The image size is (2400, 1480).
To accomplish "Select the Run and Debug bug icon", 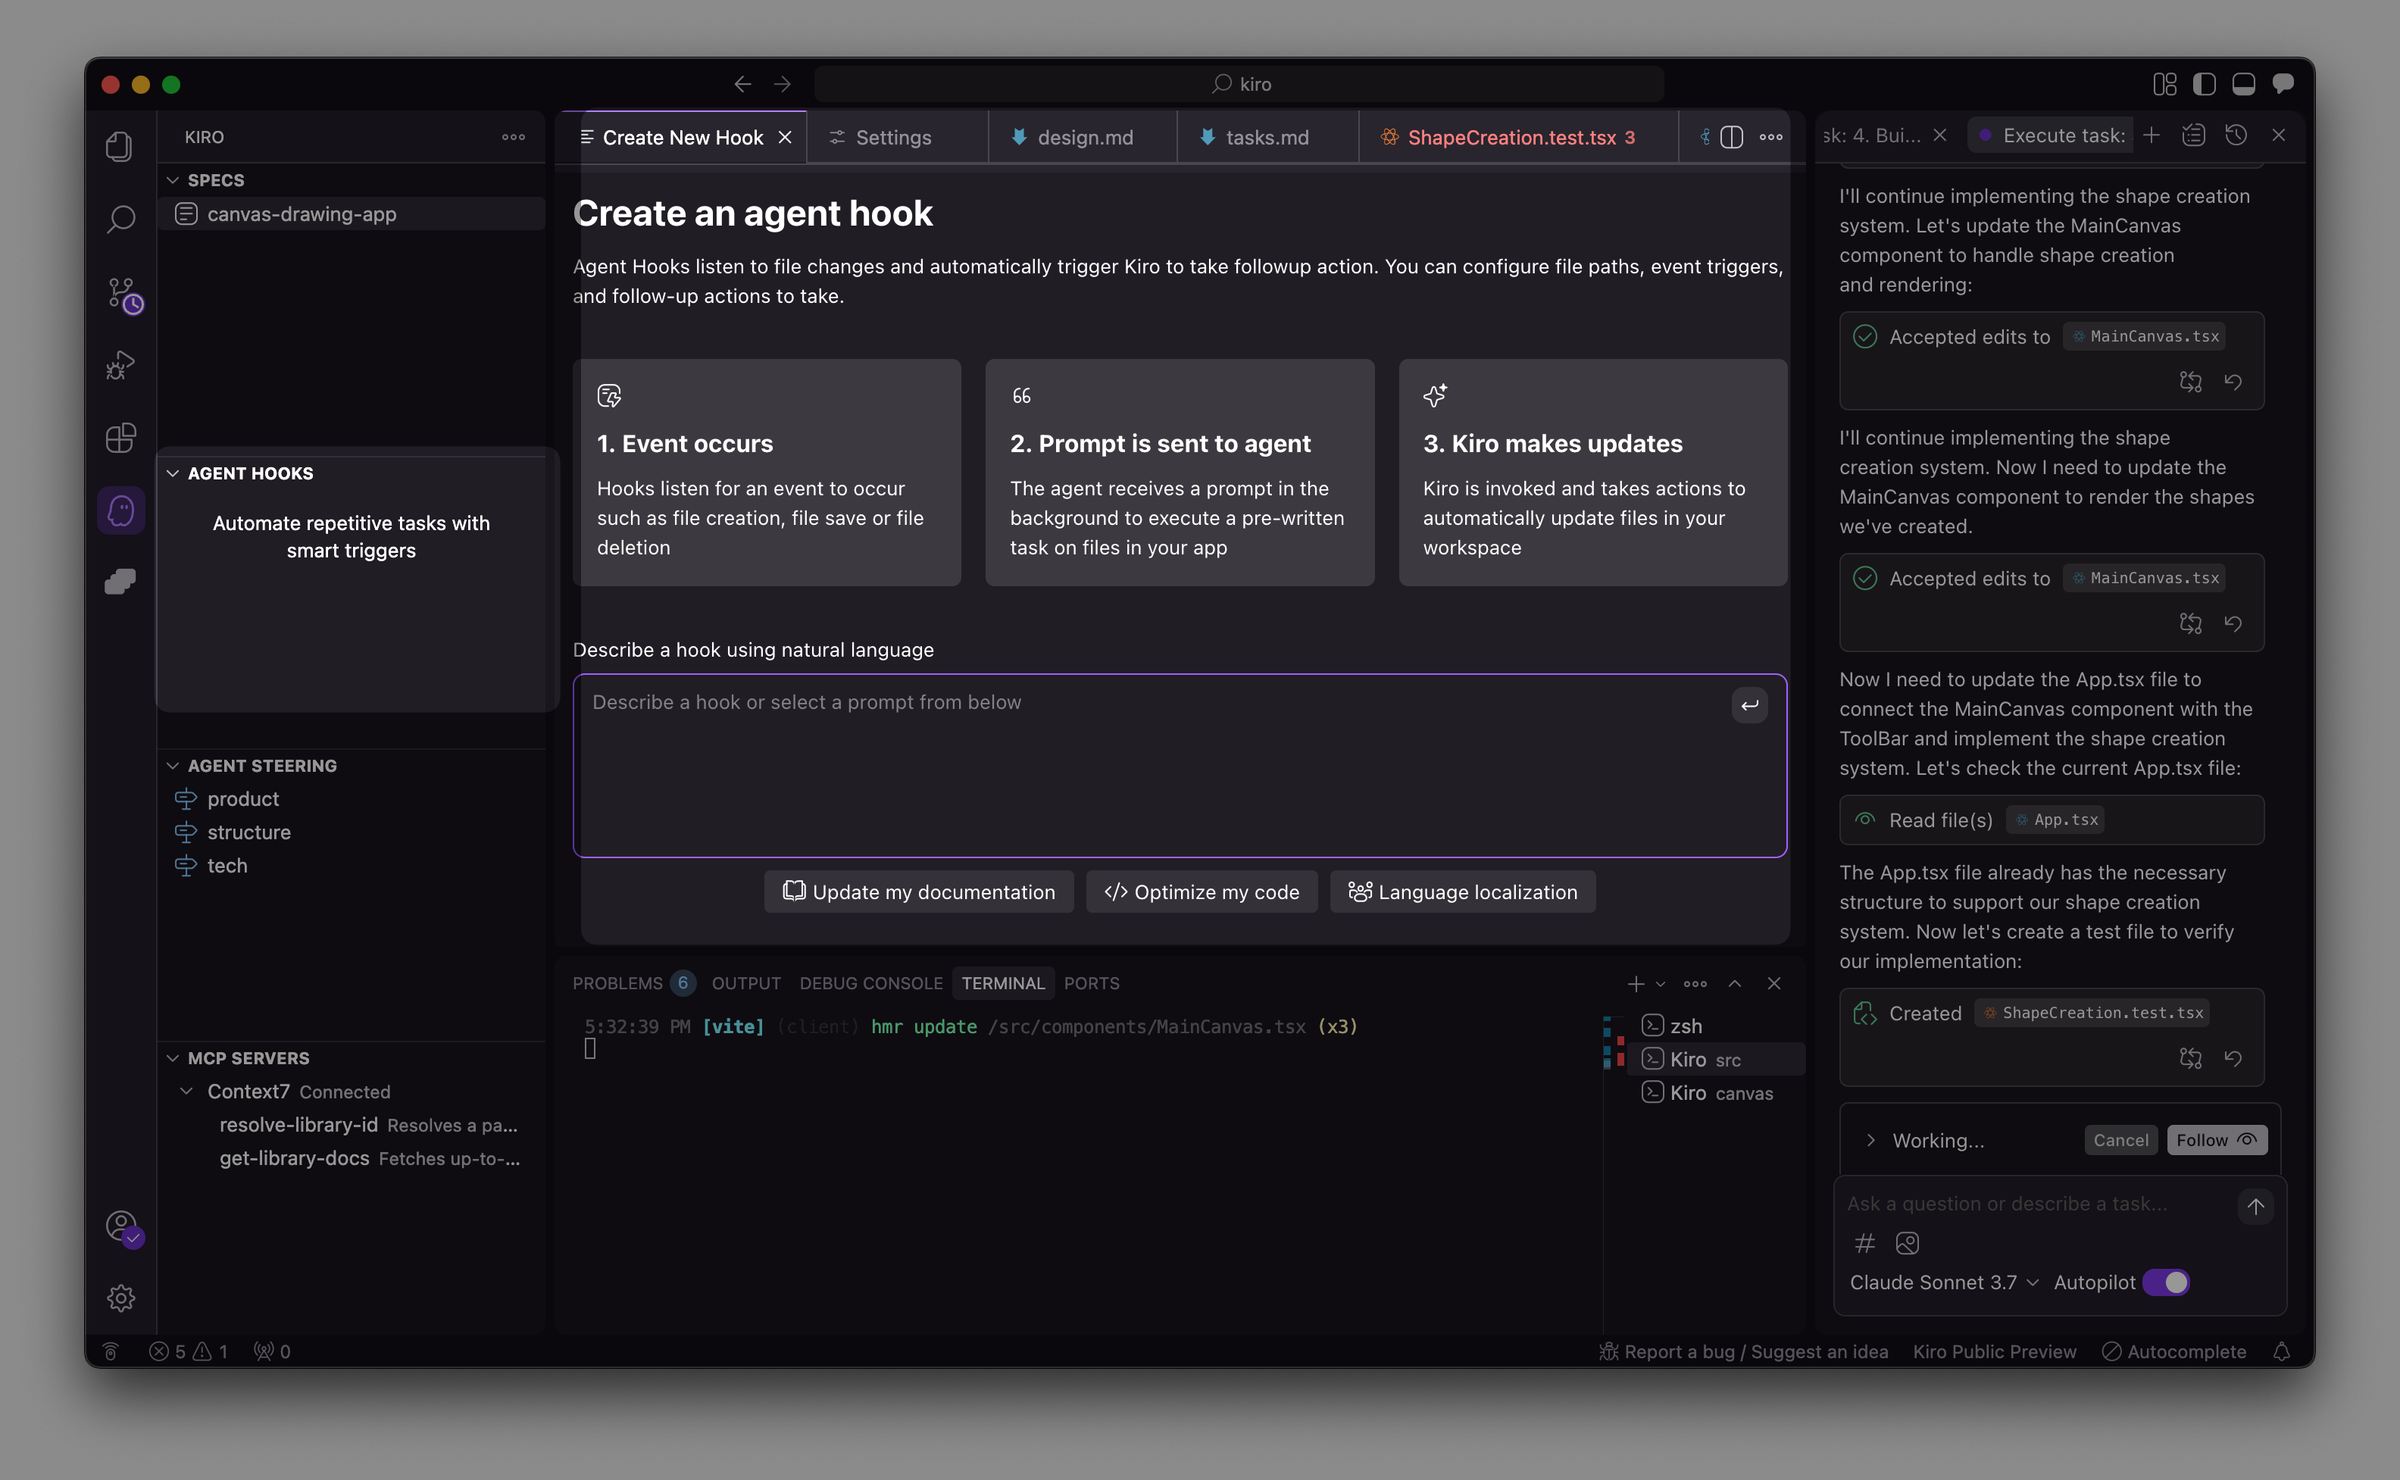I will pos(120,364).
